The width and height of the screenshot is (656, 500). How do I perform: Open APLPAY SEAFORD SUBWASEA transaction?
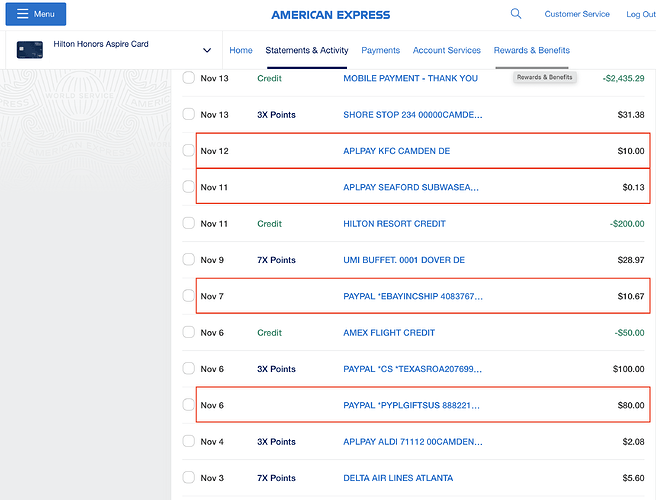click(411, 187)
